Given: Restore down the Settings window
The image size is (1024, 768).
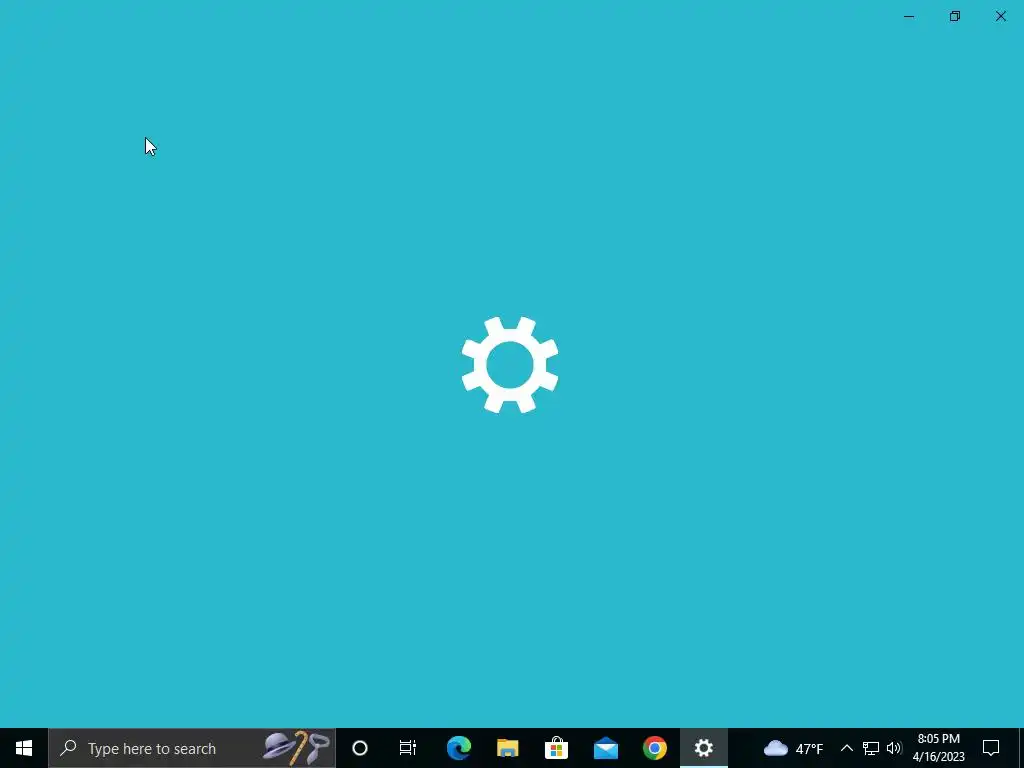Looking at the screenshot, I should (x=955, y=16).
